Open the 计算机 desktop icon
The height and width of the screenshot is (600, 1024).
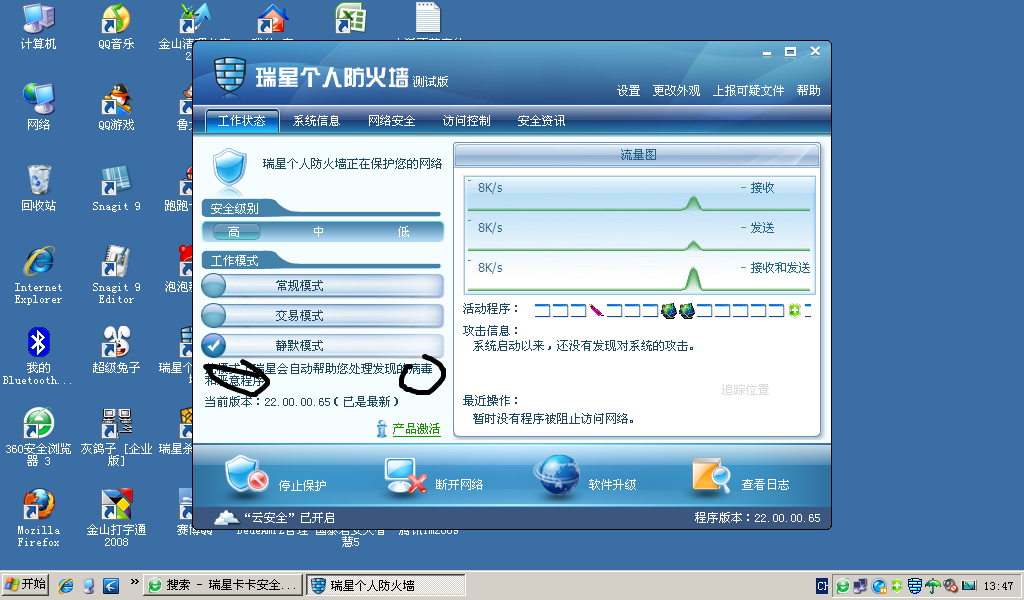tap(38, 27)
